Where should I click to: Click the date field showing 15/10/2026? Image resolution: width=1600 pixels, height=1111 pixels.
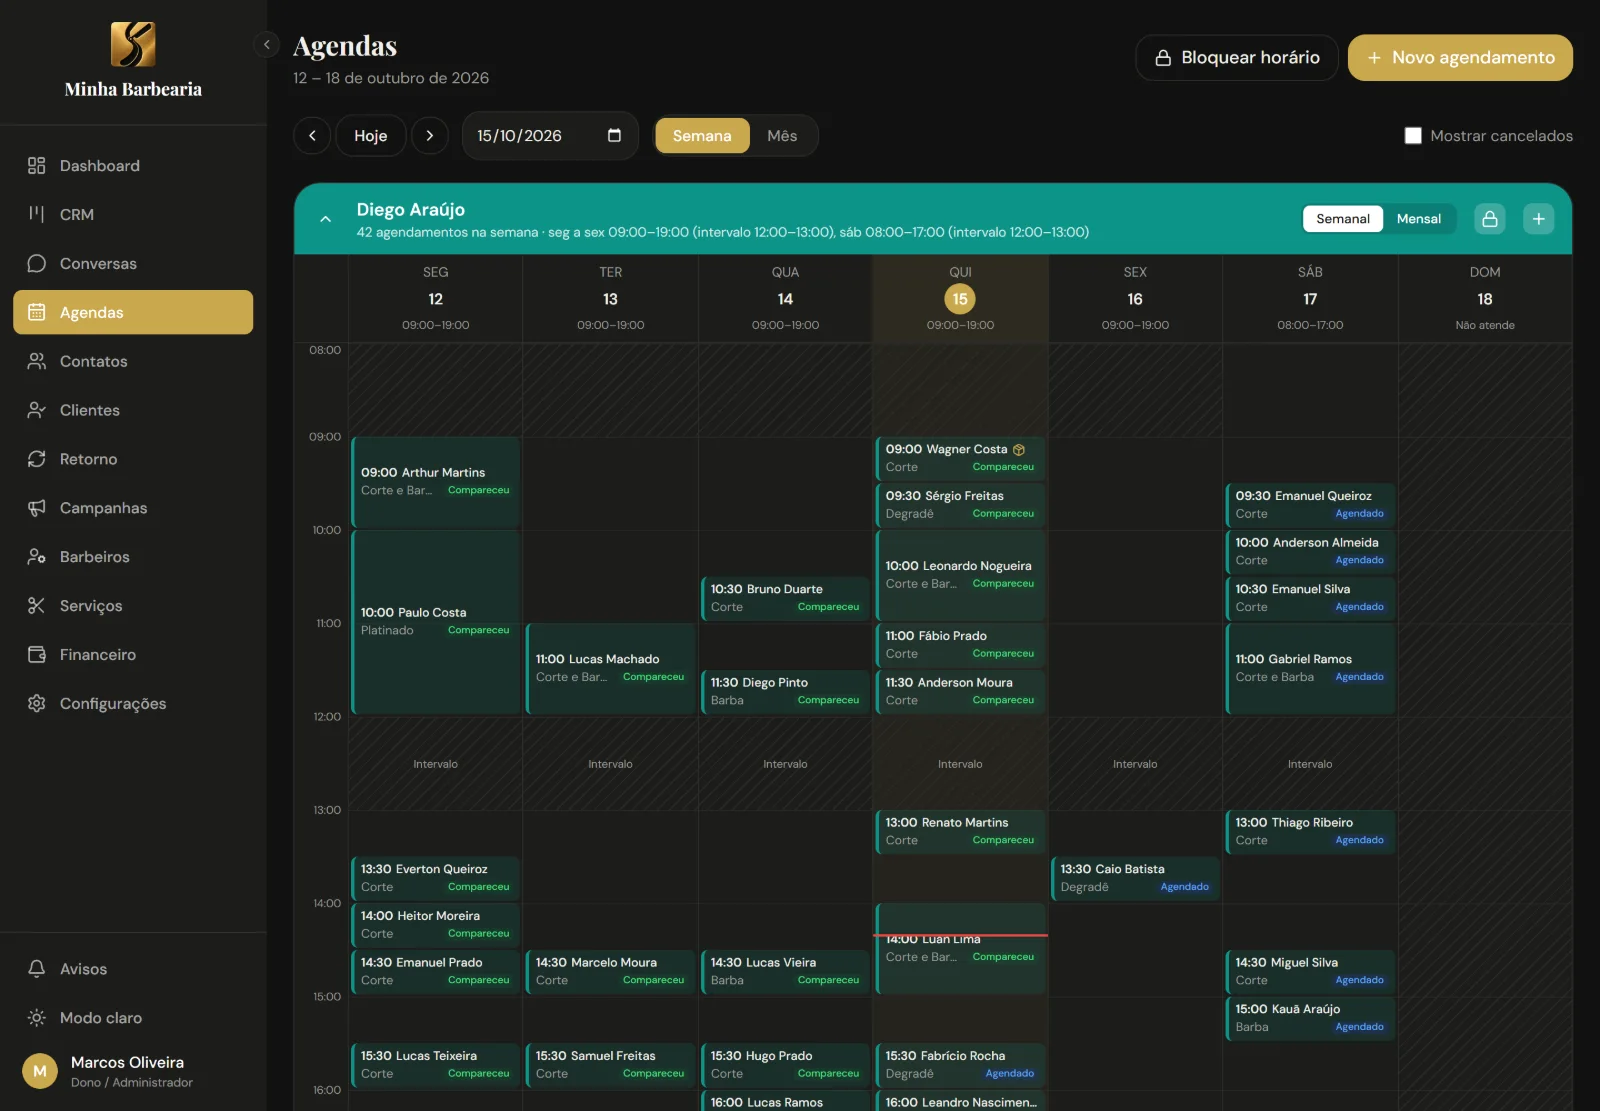(x=550, y=136)
